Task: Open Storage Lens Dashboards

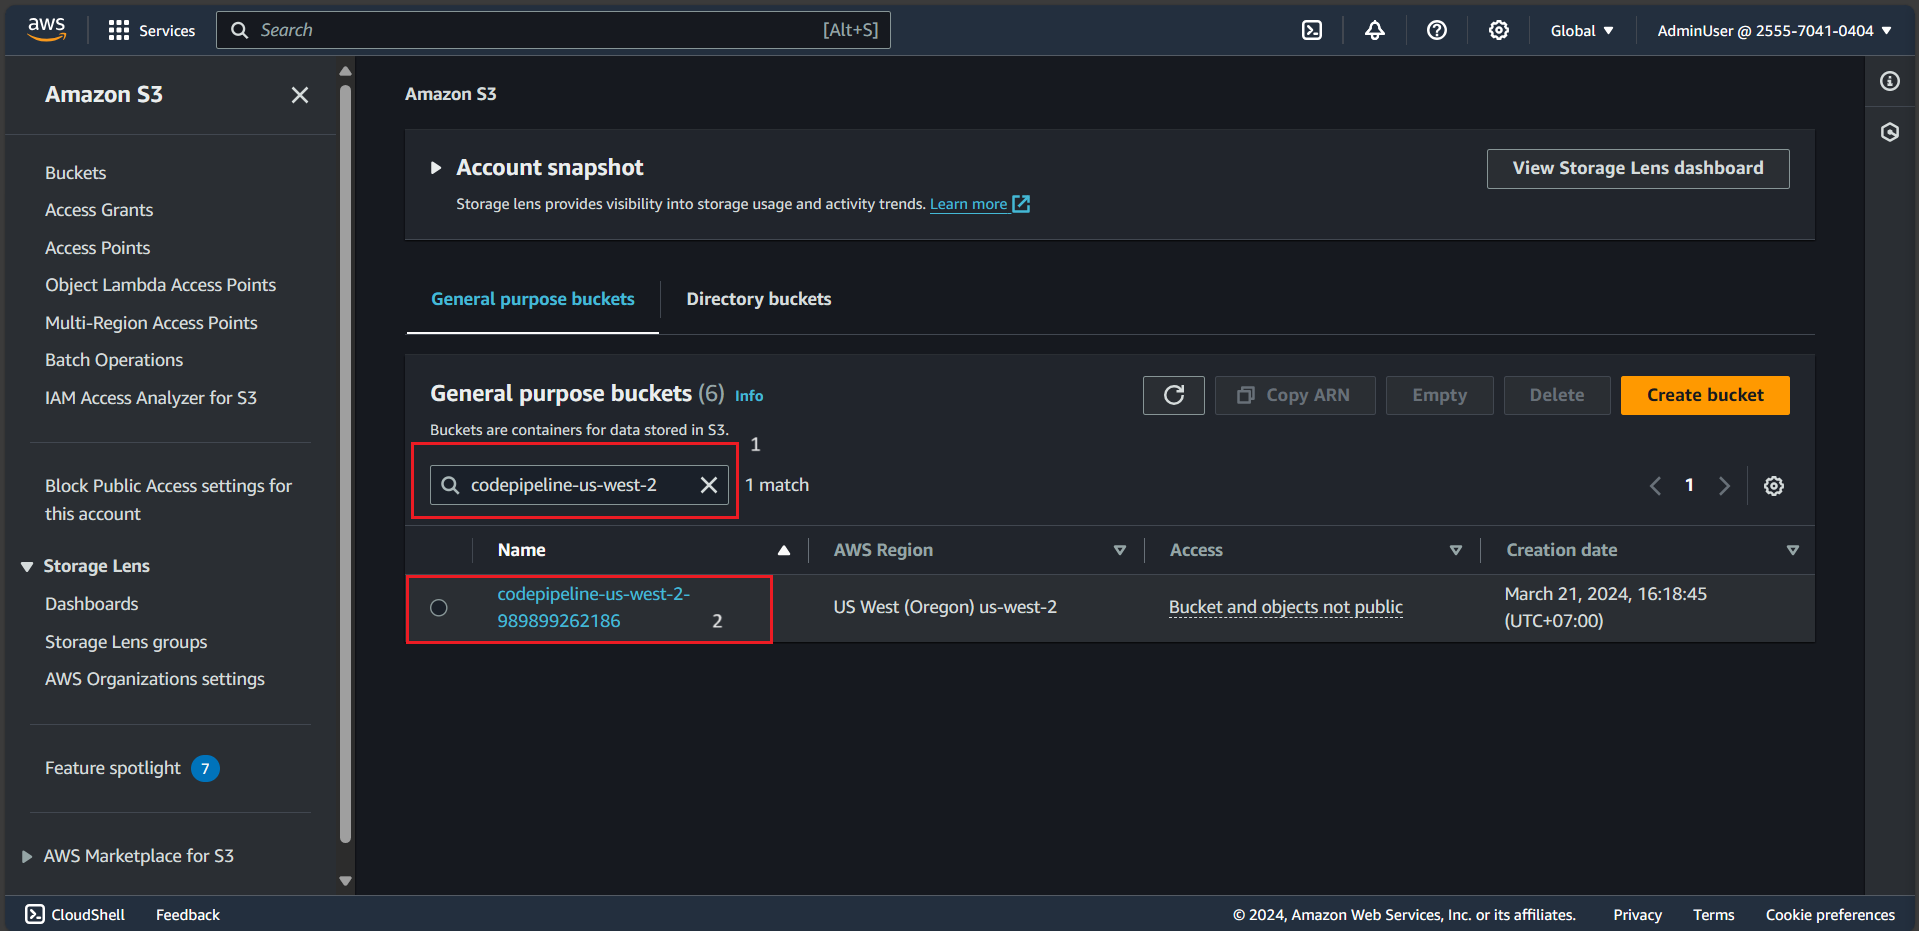Action: pyautogui.click(x=92, y=604)
